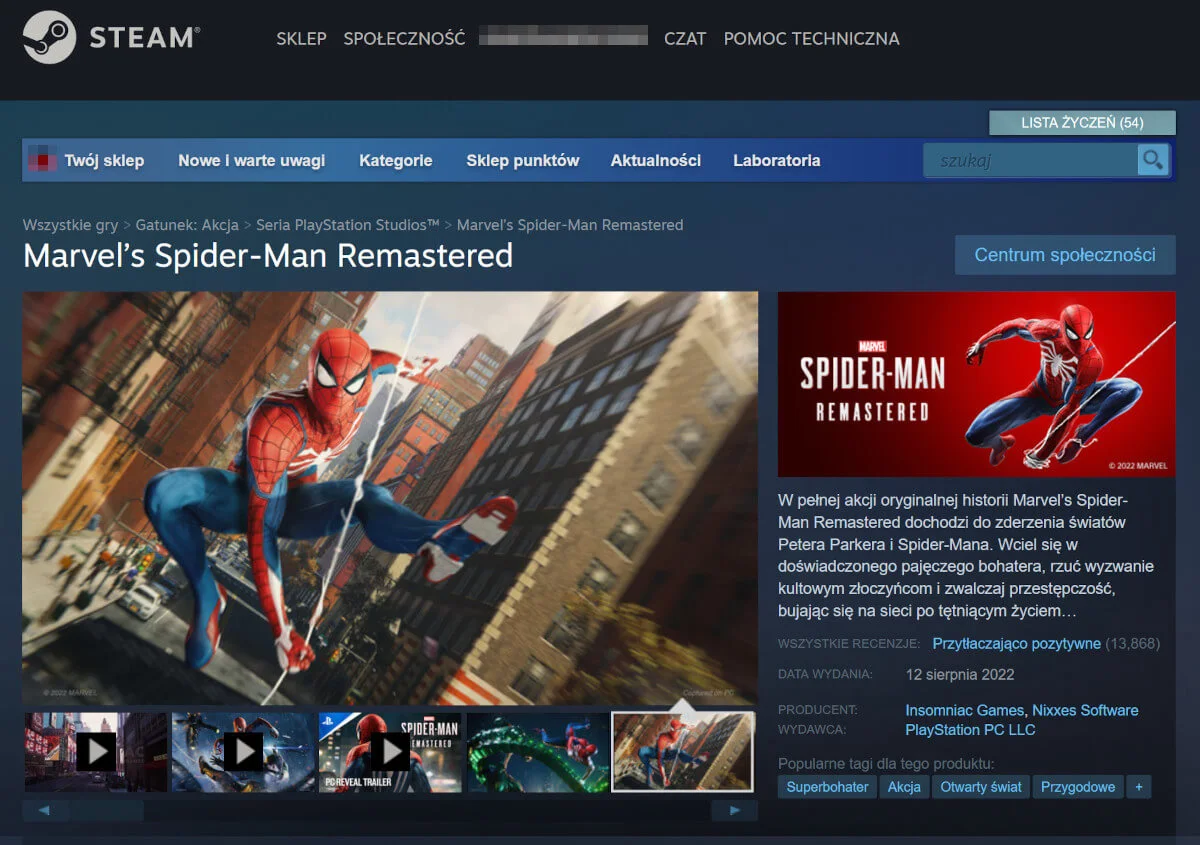Viewport: 1200px width, 845px height.
Task: Play the PC Reveal Trailer video
Action: [390, 752]
